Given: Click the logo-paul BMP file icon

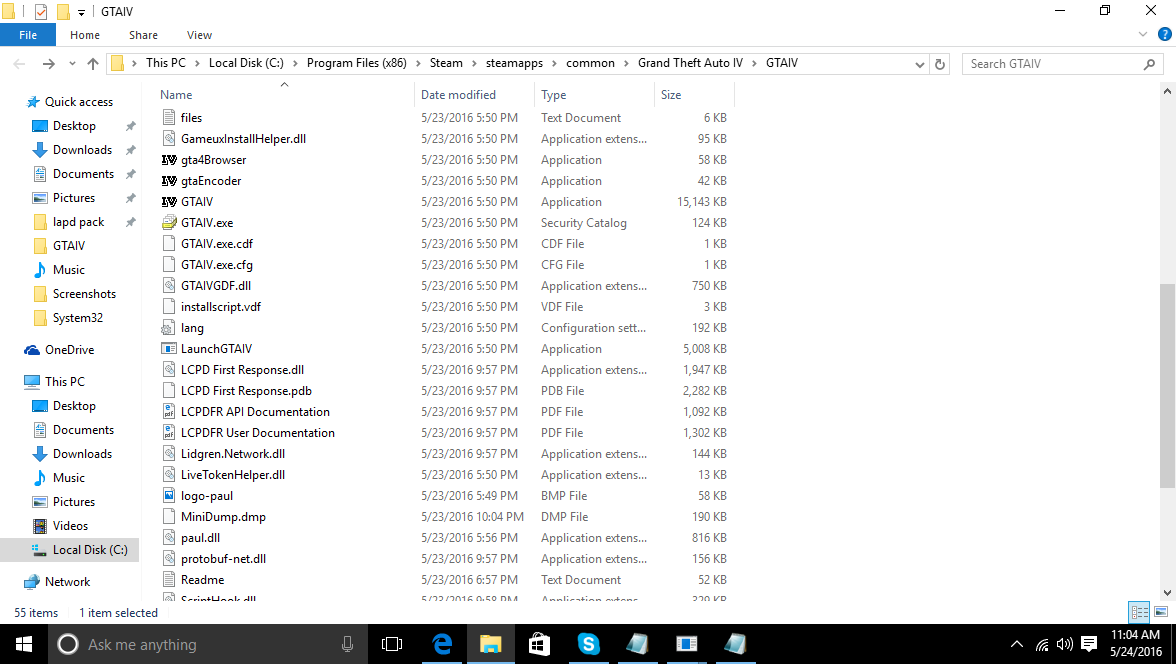Looking at the screenshot, I should [x=170, y=496].
